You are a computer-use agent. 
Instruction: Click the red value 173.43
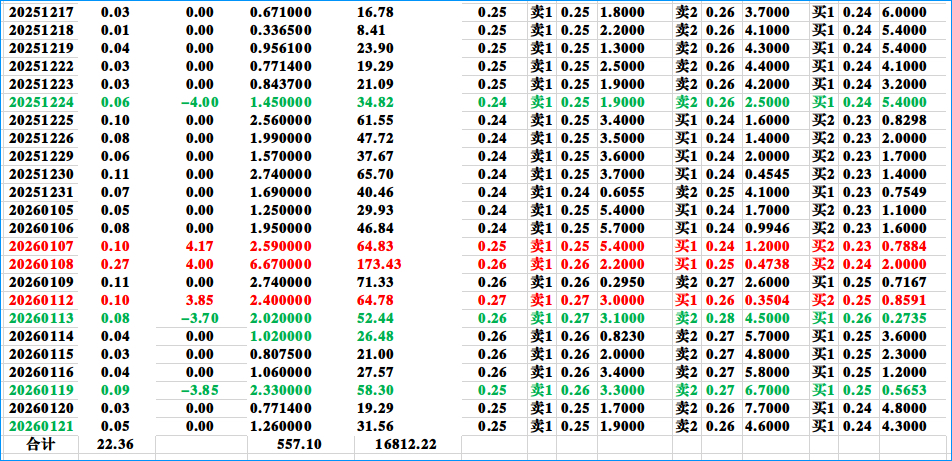379,265
